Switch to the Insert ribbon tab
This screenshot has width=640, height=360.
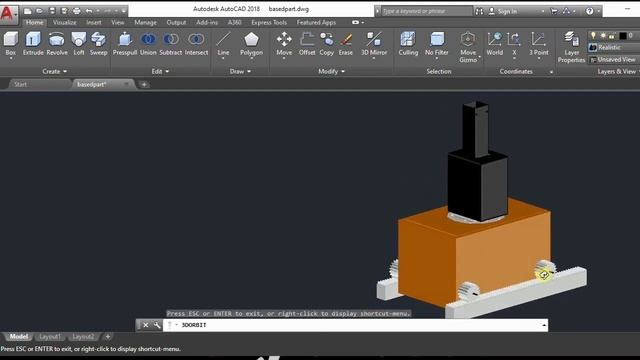click(x=93, y=22)
